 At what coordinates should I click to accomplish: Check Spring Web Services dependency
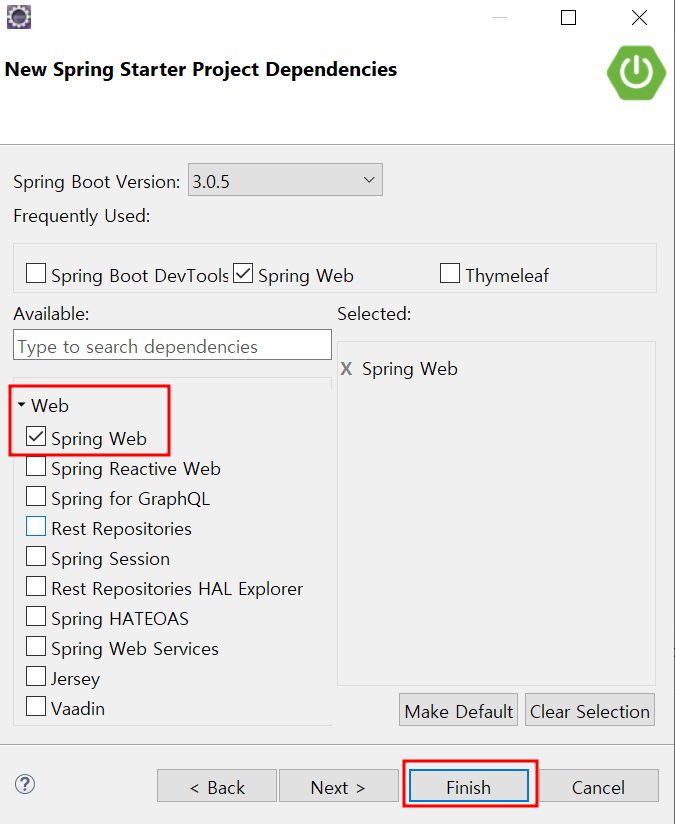tap(36, 646)
